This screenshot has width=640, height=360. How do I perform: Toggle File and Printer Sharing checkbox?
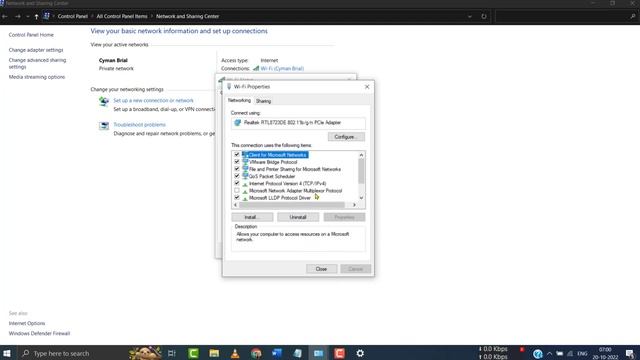tap(237, 169)
